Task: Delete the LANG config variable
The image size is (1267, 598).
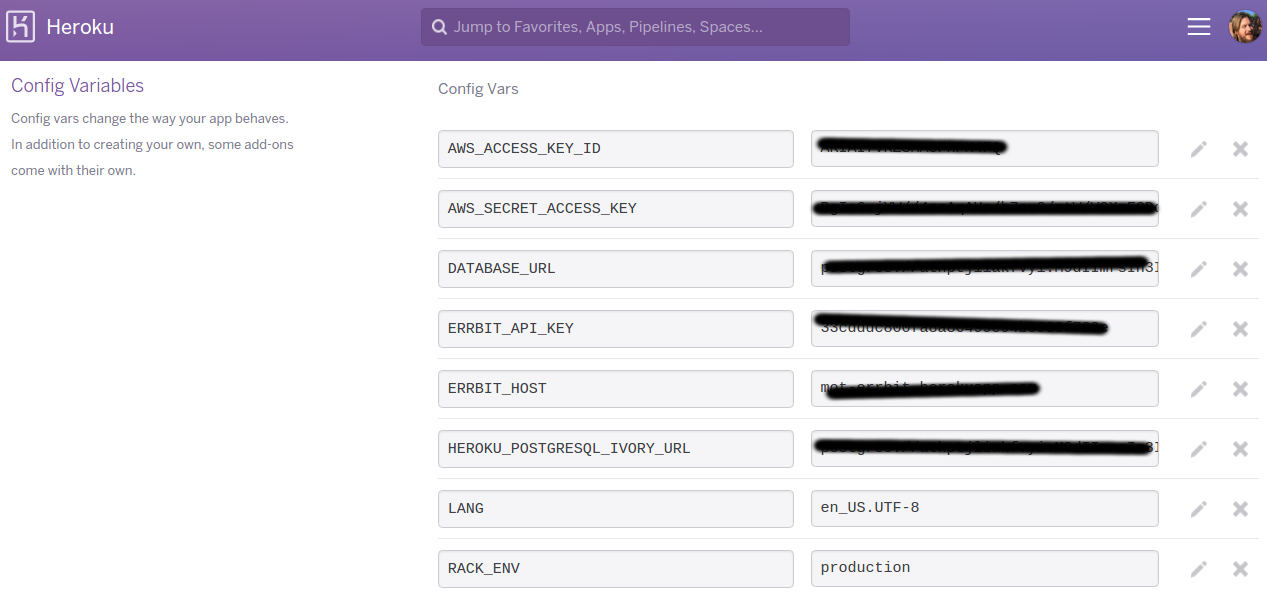Action: (1240, 509)
